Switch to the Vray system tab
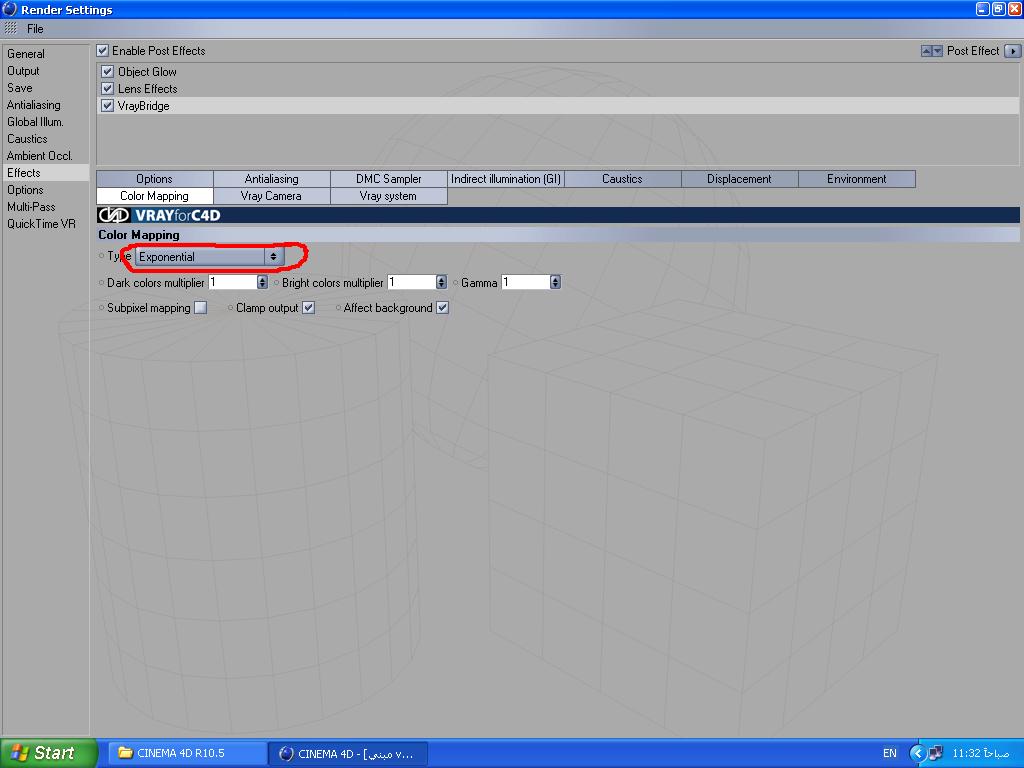Image resolution: width=1024 pixels, height=768 pixels. pos(389,196)
